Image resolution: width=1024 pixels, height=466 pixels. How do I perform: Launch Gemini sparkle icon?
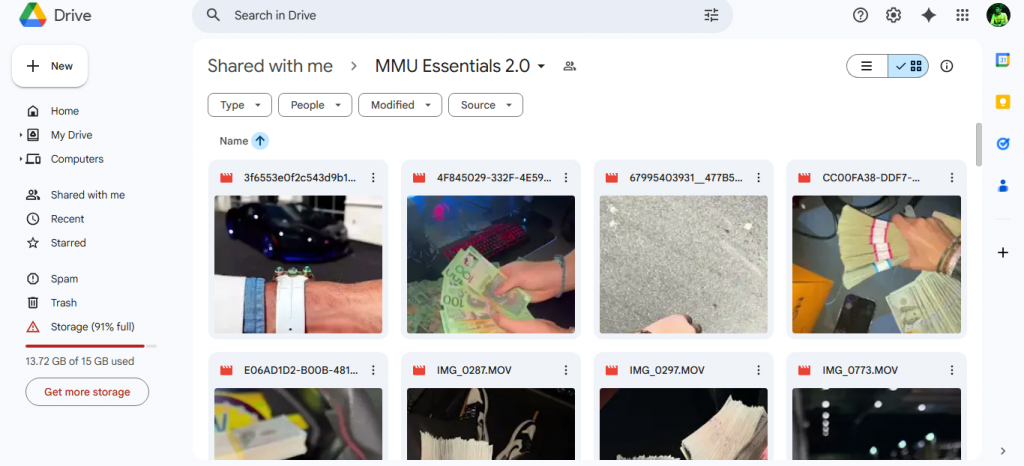(928, 15)
